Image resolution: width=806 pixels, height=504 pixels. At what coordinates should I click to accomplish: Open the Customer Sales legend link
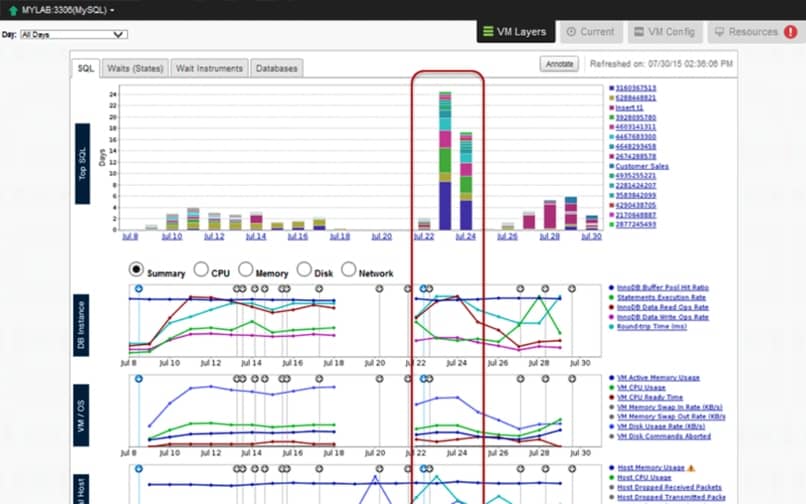coord(642,165)
